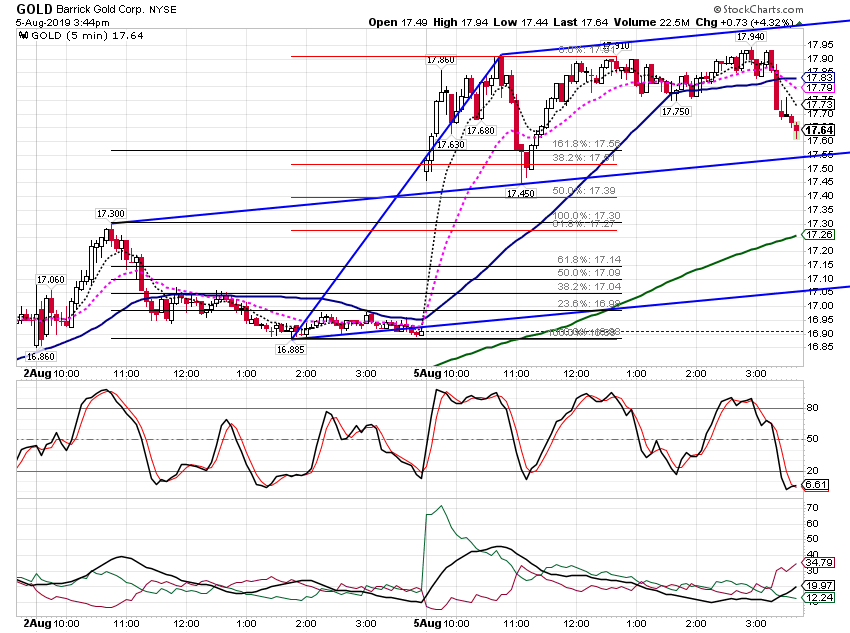This screenshot has width=850, height=633.
Task: Click the '5-Aug-2019 3:44pm' timestamp
Action: tap(63, 23)
